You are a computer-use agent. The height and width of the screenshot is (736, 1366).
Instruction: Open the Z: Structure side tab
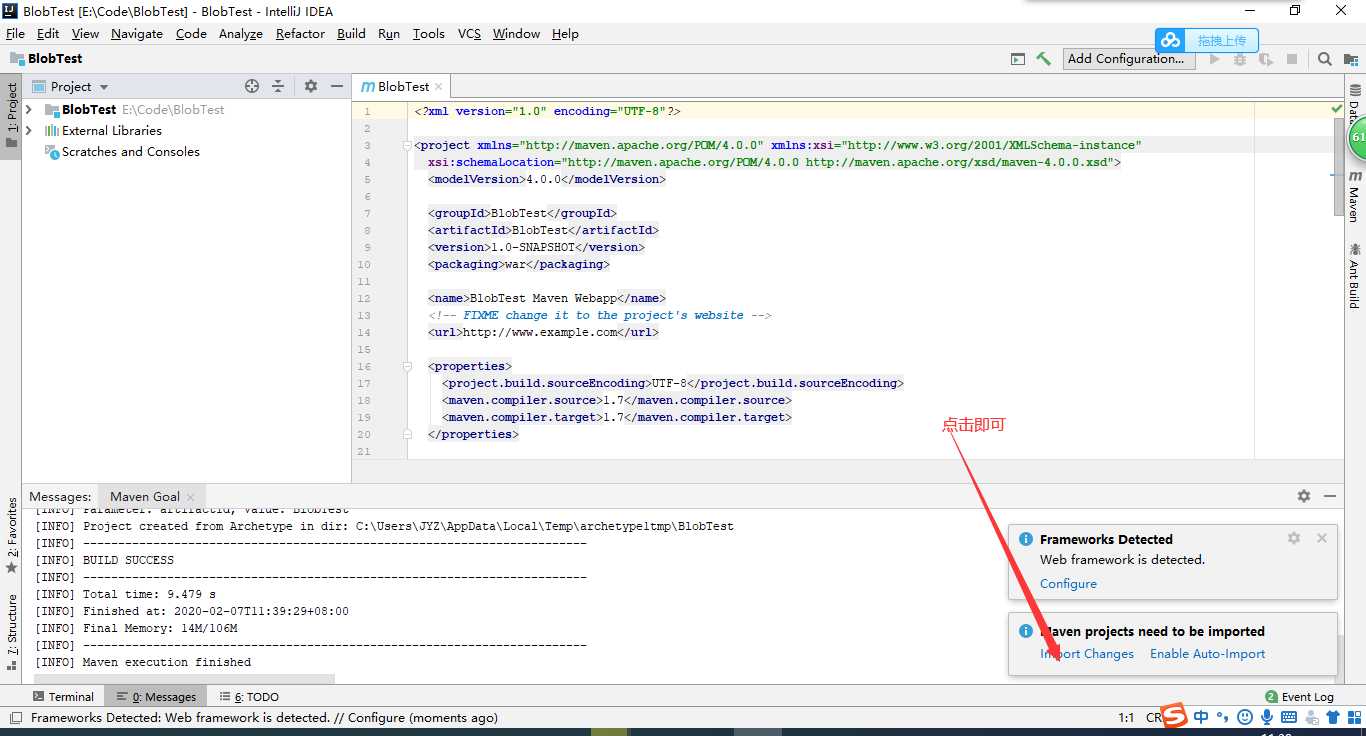point(12,630)
